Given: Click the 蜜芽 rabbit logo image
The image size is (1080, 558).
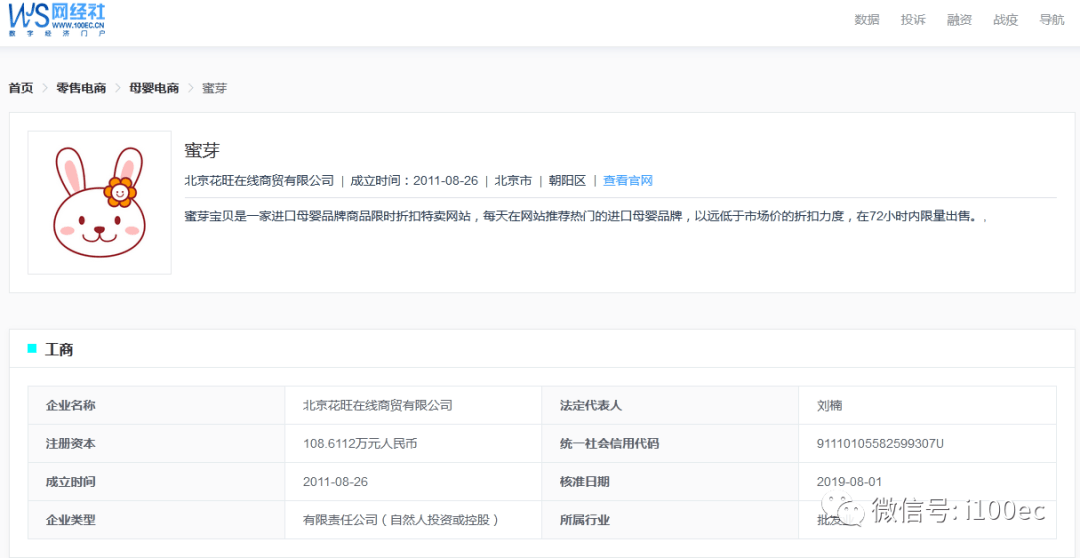Looking at the screenshot, I should 99,203.
